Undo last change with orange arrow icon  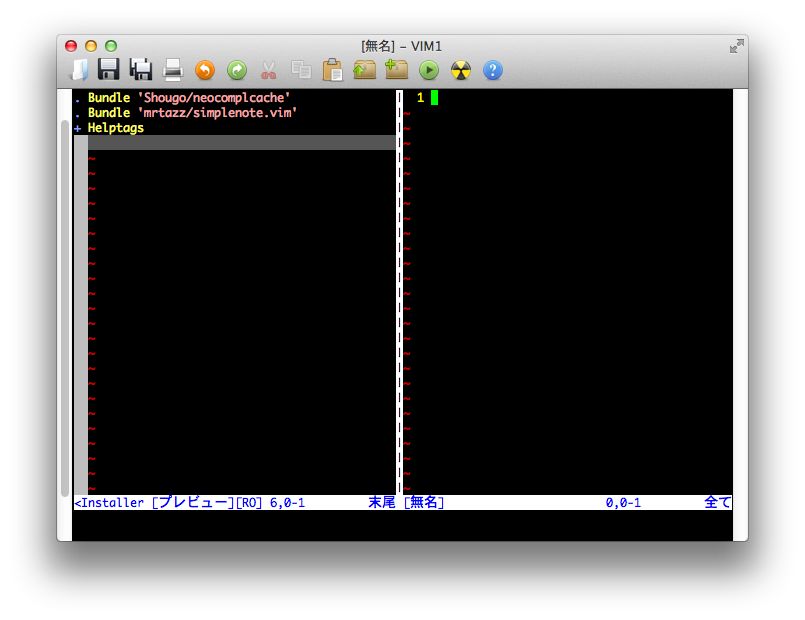(x=205, y=70)
